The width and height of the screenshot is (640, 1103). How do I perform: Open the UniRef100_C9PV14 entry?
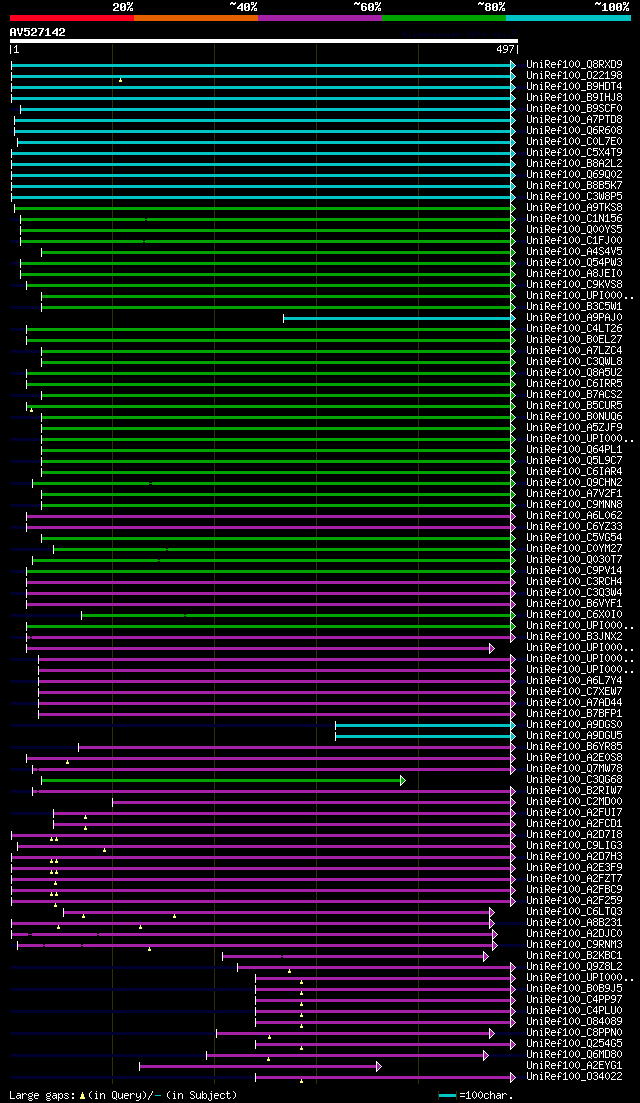pyautogui.click(x=574, y=570)
